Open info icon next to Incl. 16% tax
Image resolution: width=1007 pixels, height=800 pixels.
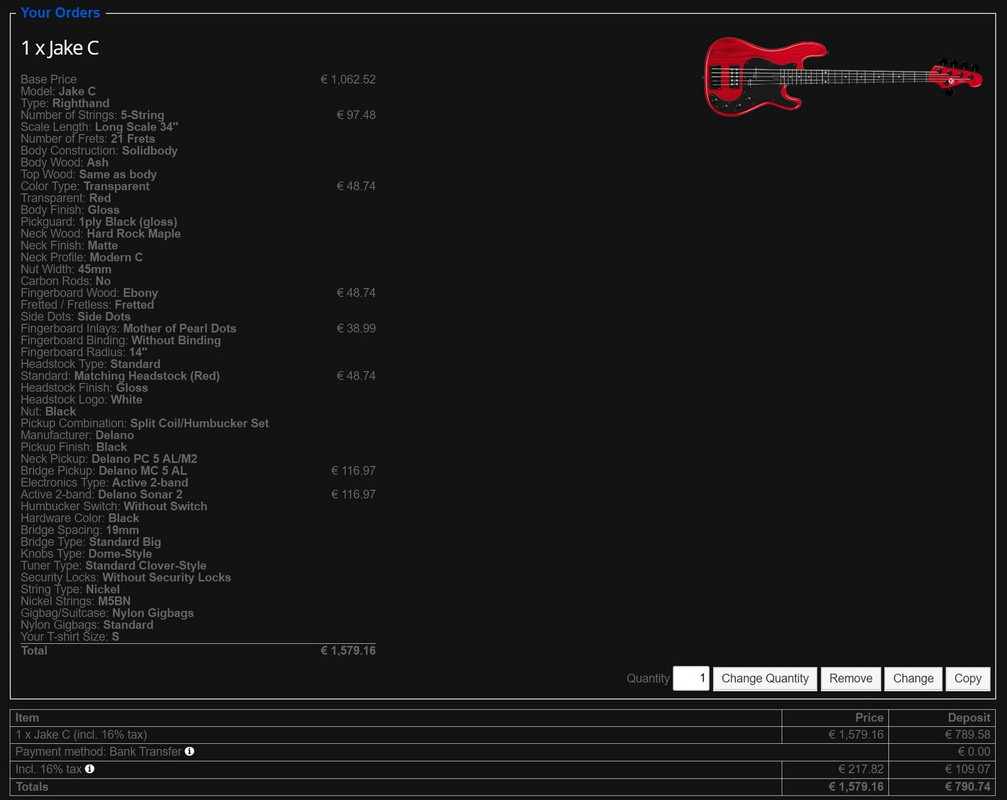coord(90,769)
